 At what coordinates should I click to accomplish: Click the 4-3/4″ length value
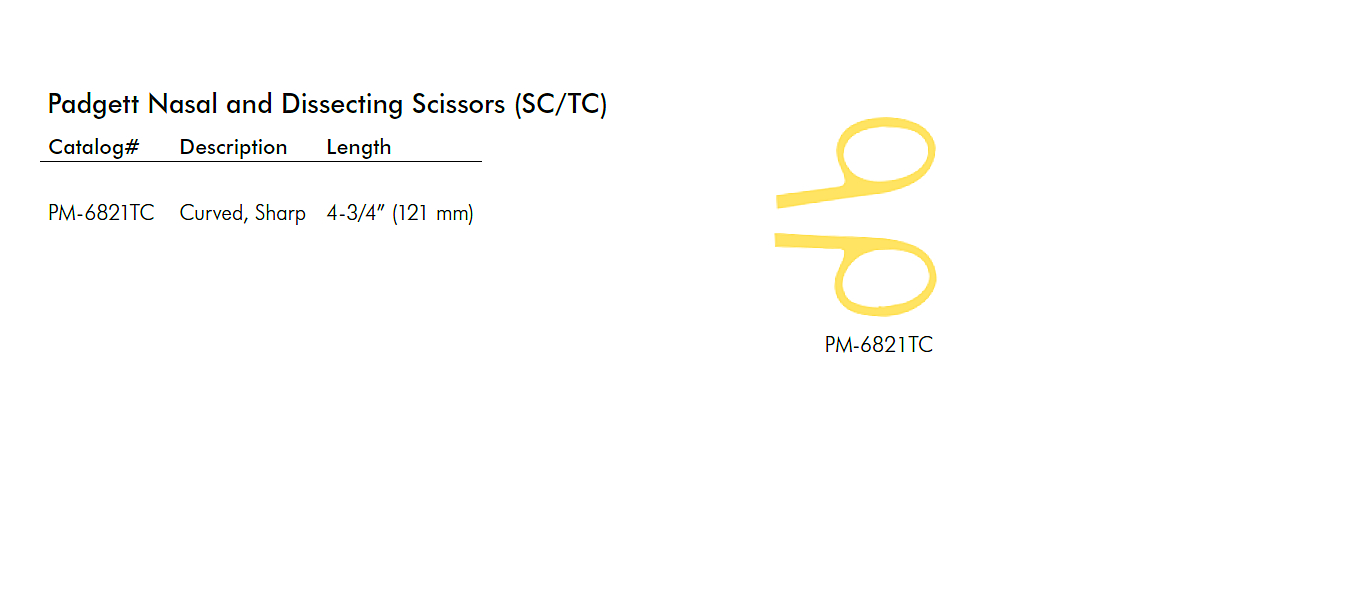tap(355, 213)
